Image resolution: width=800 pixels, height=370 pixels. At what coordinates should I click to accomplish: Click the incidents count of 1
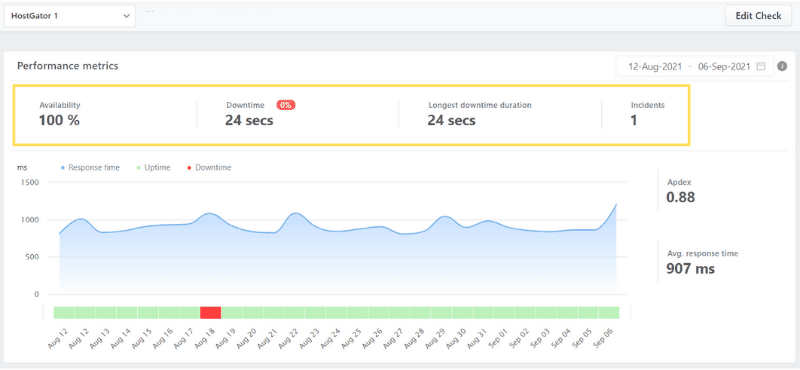point(634,120)
